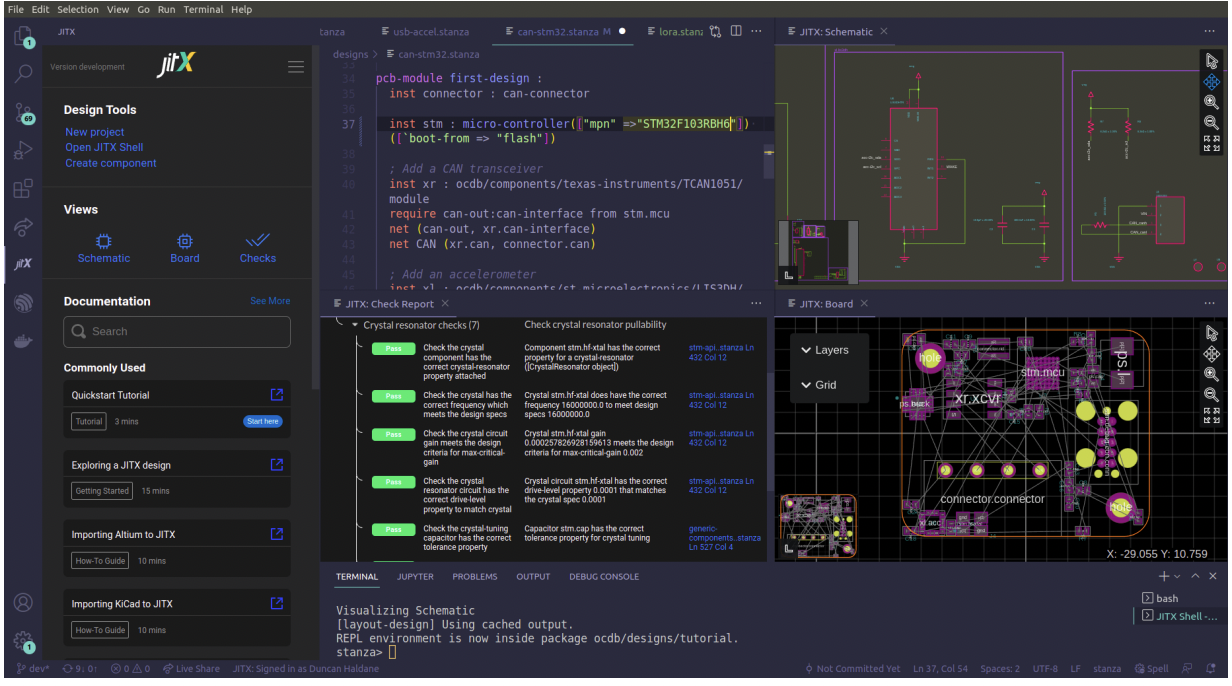
Task: Open the Board view icon
Action: coord(184,241)
